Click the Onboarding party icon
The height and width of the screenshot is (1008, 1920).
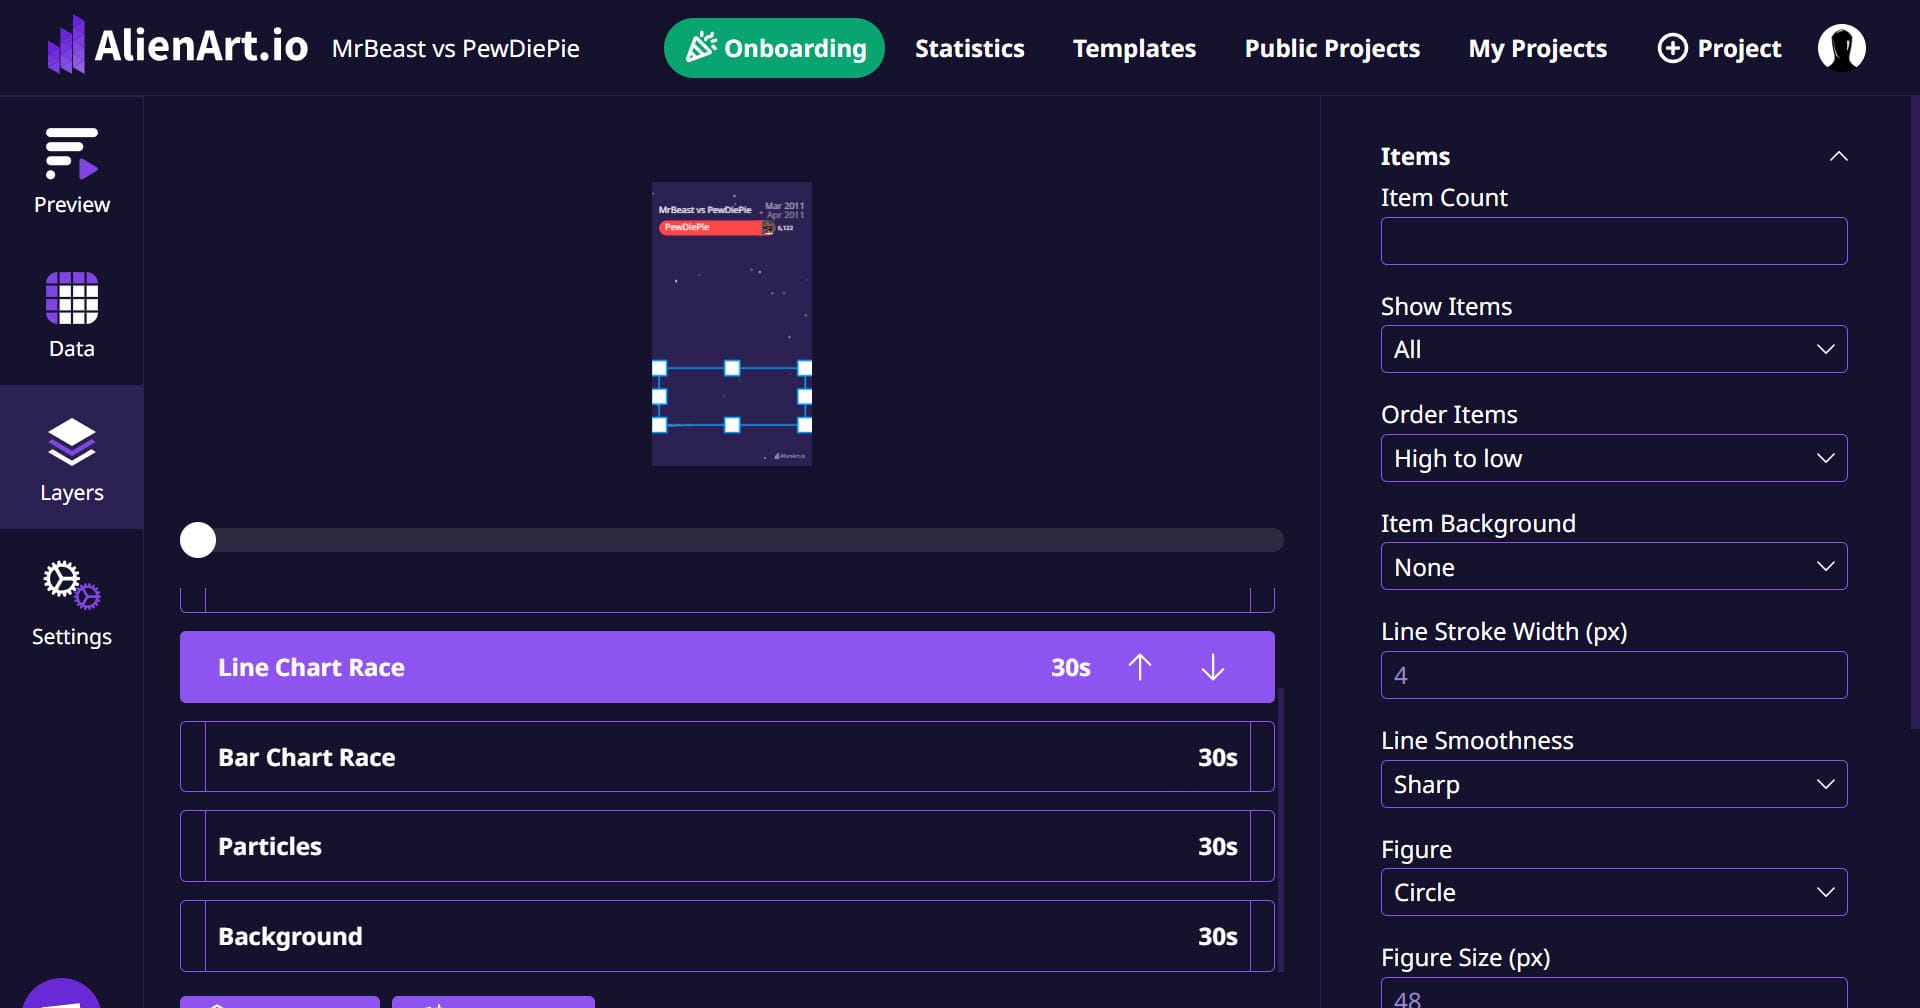coord(701,47)
